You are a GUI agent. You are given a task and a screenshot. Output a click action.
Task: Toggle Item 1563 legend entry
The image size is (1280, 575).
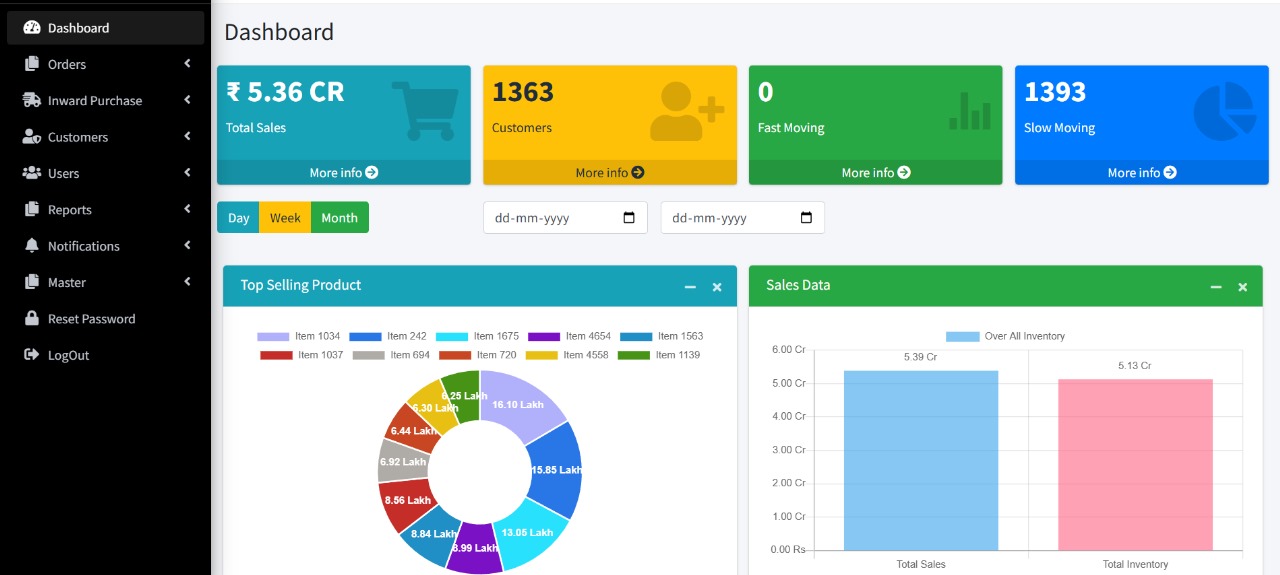point(662,337)
